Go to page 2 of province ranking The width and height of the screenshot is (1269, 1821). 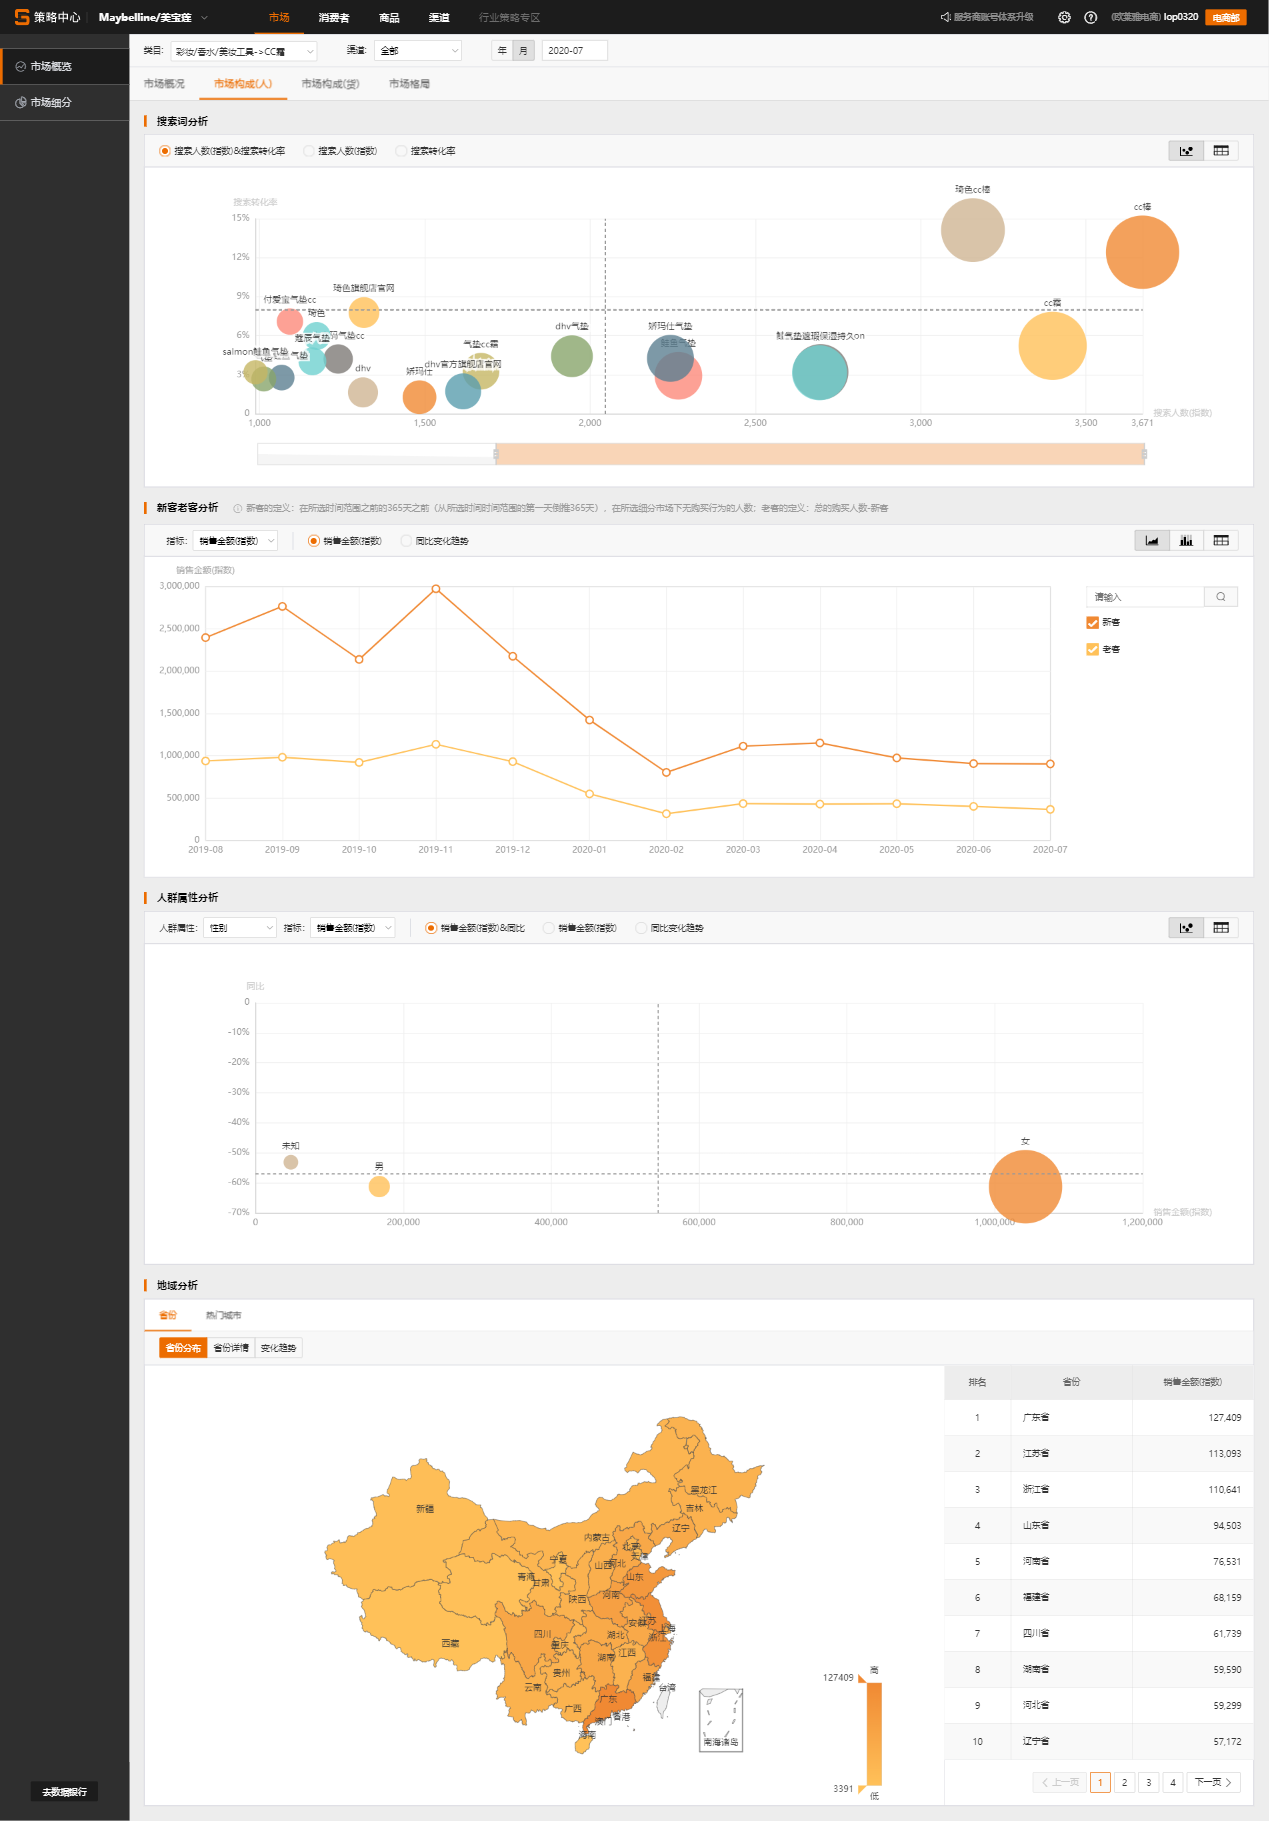point(1124,1782)
